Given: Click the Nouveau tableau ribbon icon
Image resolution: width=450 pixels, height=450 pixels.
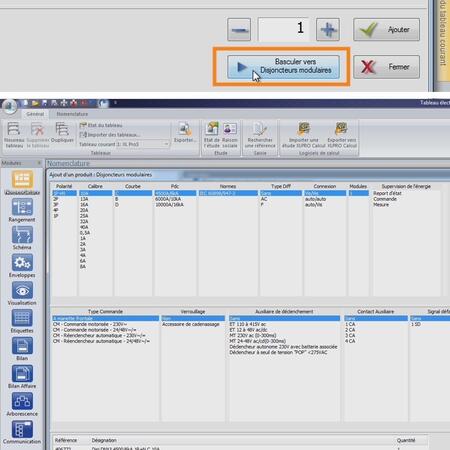Looking at the screenshot, I should [14, 129].
